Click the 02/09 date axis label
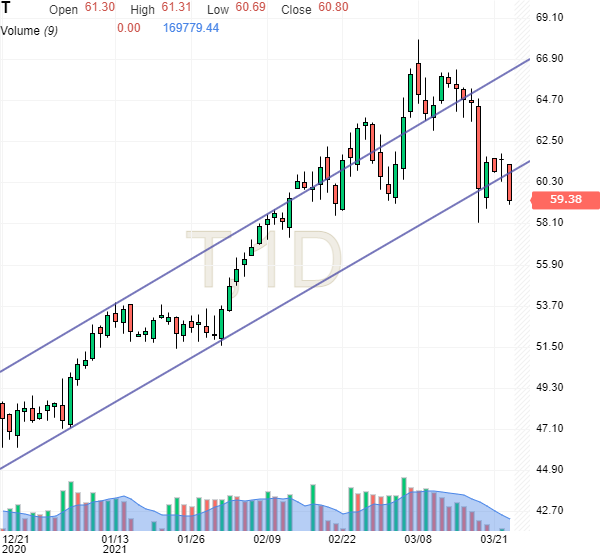This screenshot has height=558, width=600. click(x=266, y=540)
